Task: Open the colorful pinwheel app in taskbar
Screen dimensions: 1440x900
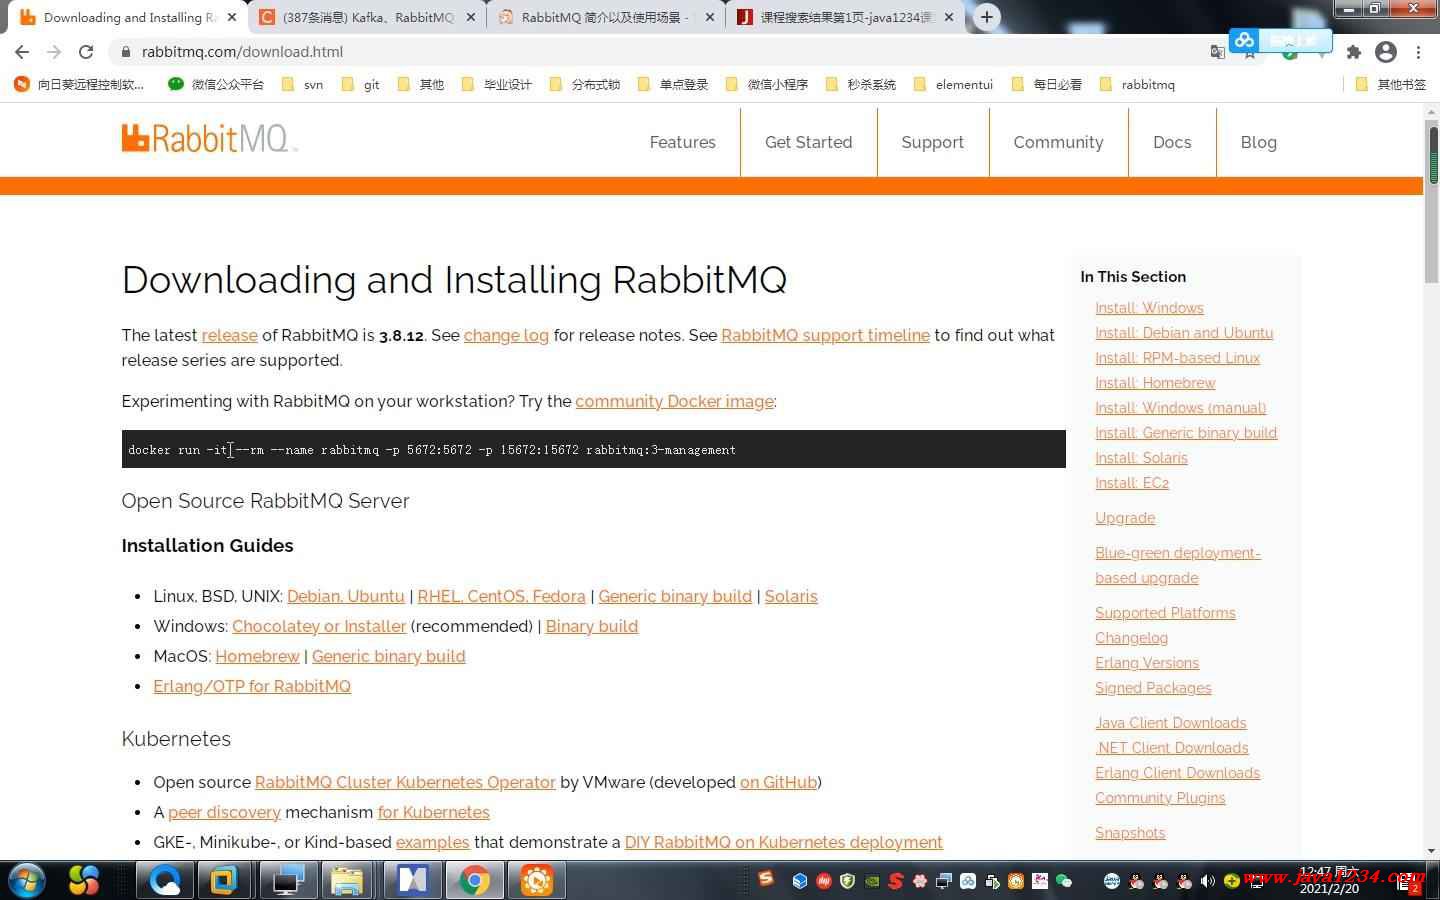Action: [84, 880]
